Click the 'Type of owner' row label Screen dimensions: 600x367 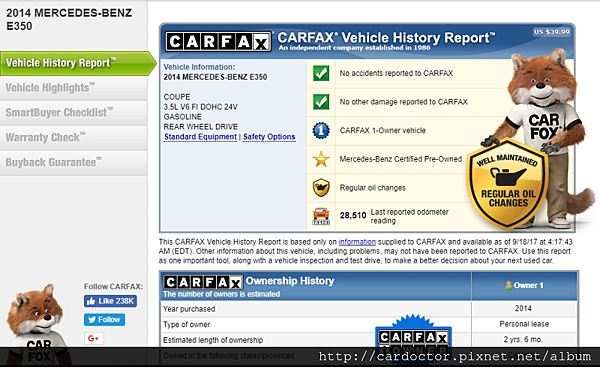[x=186, y=325]
